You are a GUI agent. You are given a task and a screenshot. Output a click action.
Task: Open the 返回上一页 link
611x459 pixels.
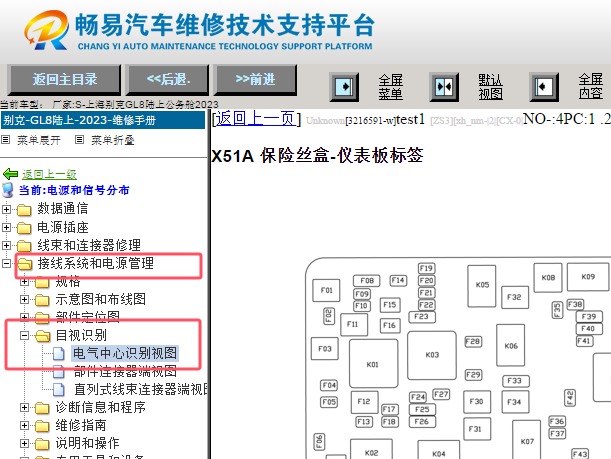point(256,118)
